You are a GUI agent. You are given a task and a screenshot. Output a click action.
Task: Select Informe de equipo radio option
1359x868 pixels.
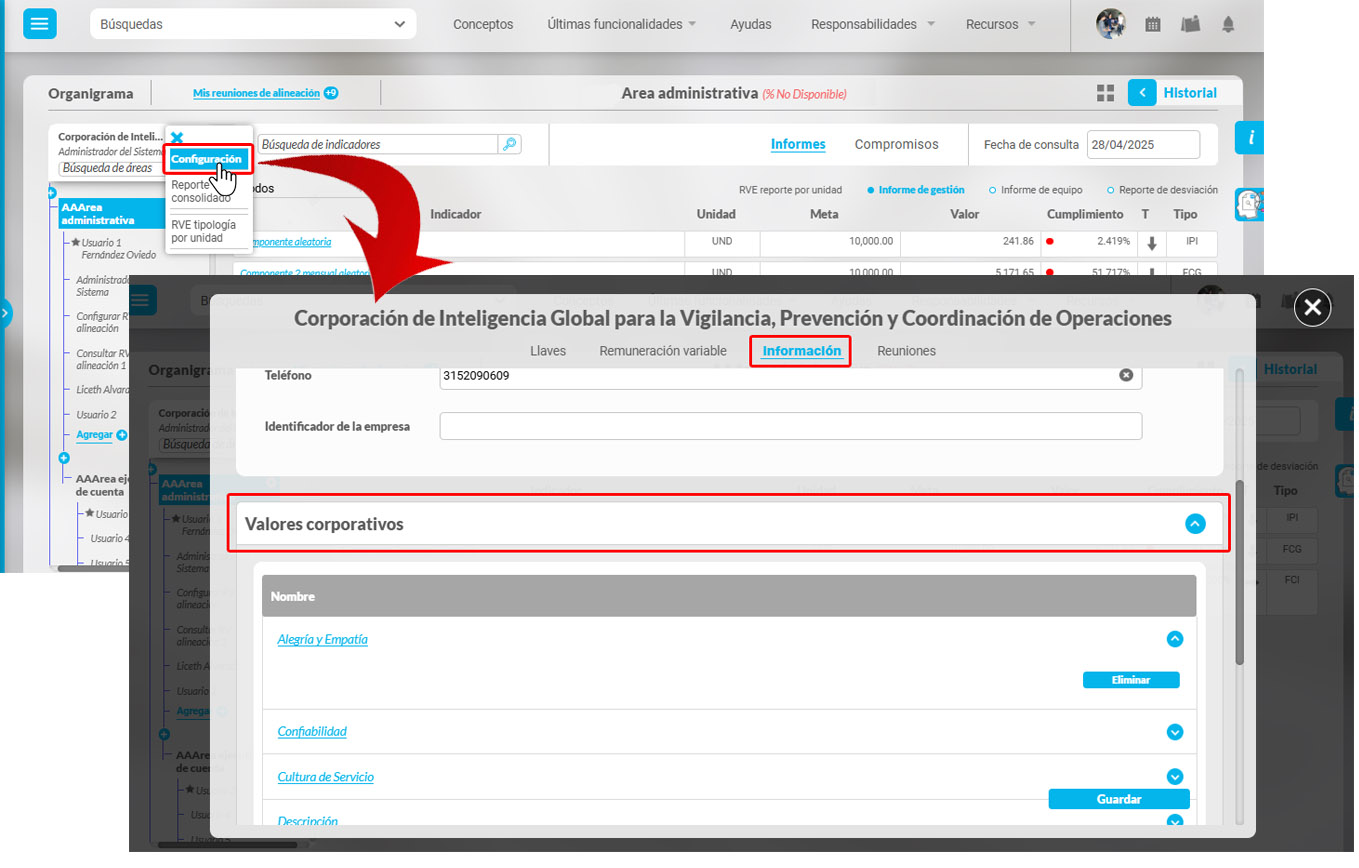pos(992,190)
